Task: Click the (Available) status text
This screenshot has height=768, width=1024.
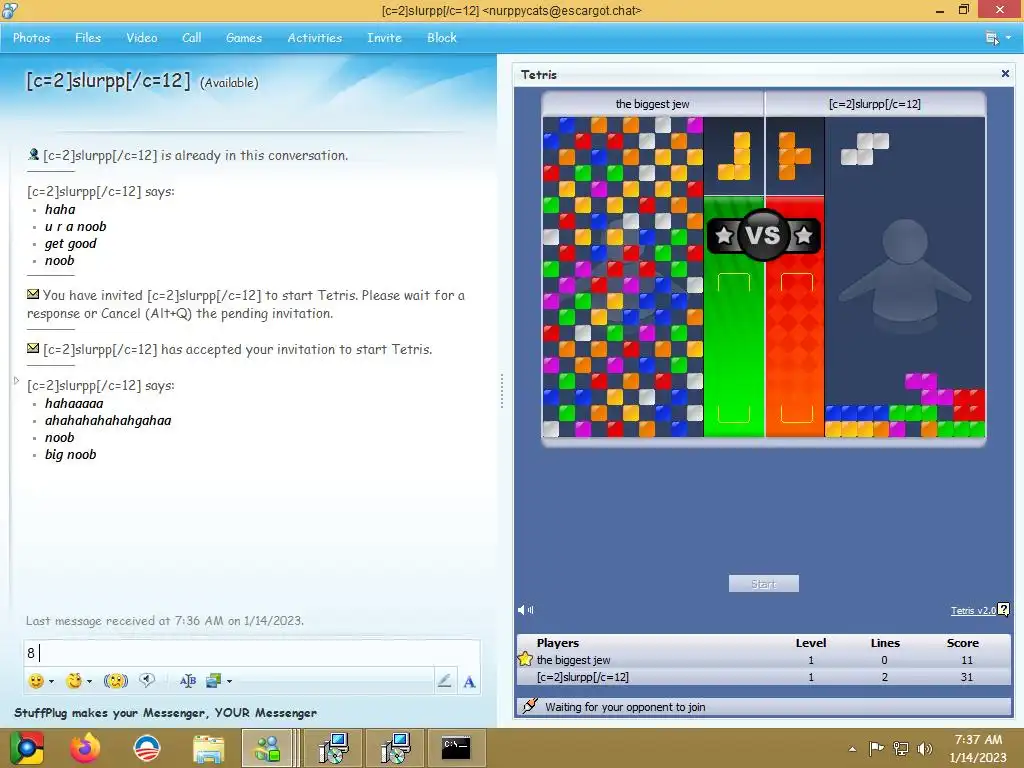Action: [x=229, y=83]
